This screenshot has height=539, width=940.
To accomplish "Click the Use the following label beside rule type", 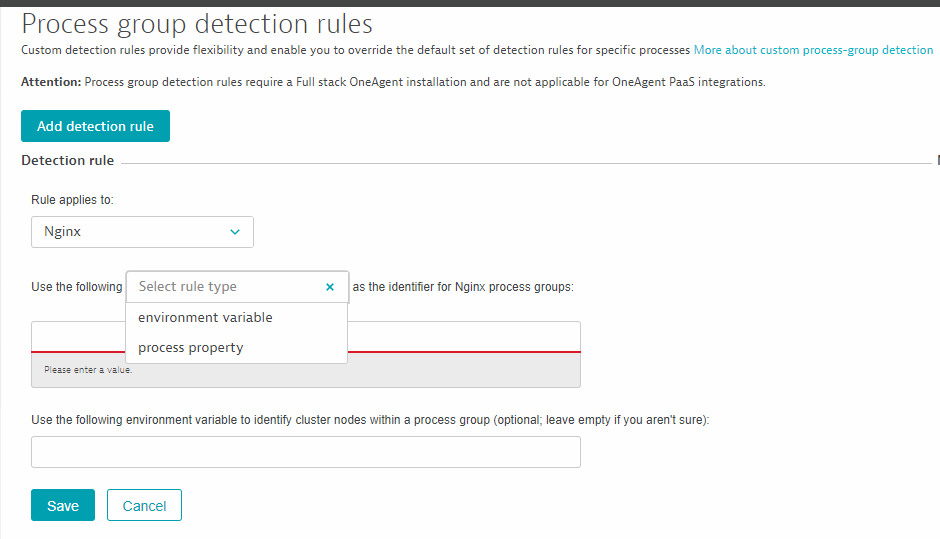I will 76,287.
